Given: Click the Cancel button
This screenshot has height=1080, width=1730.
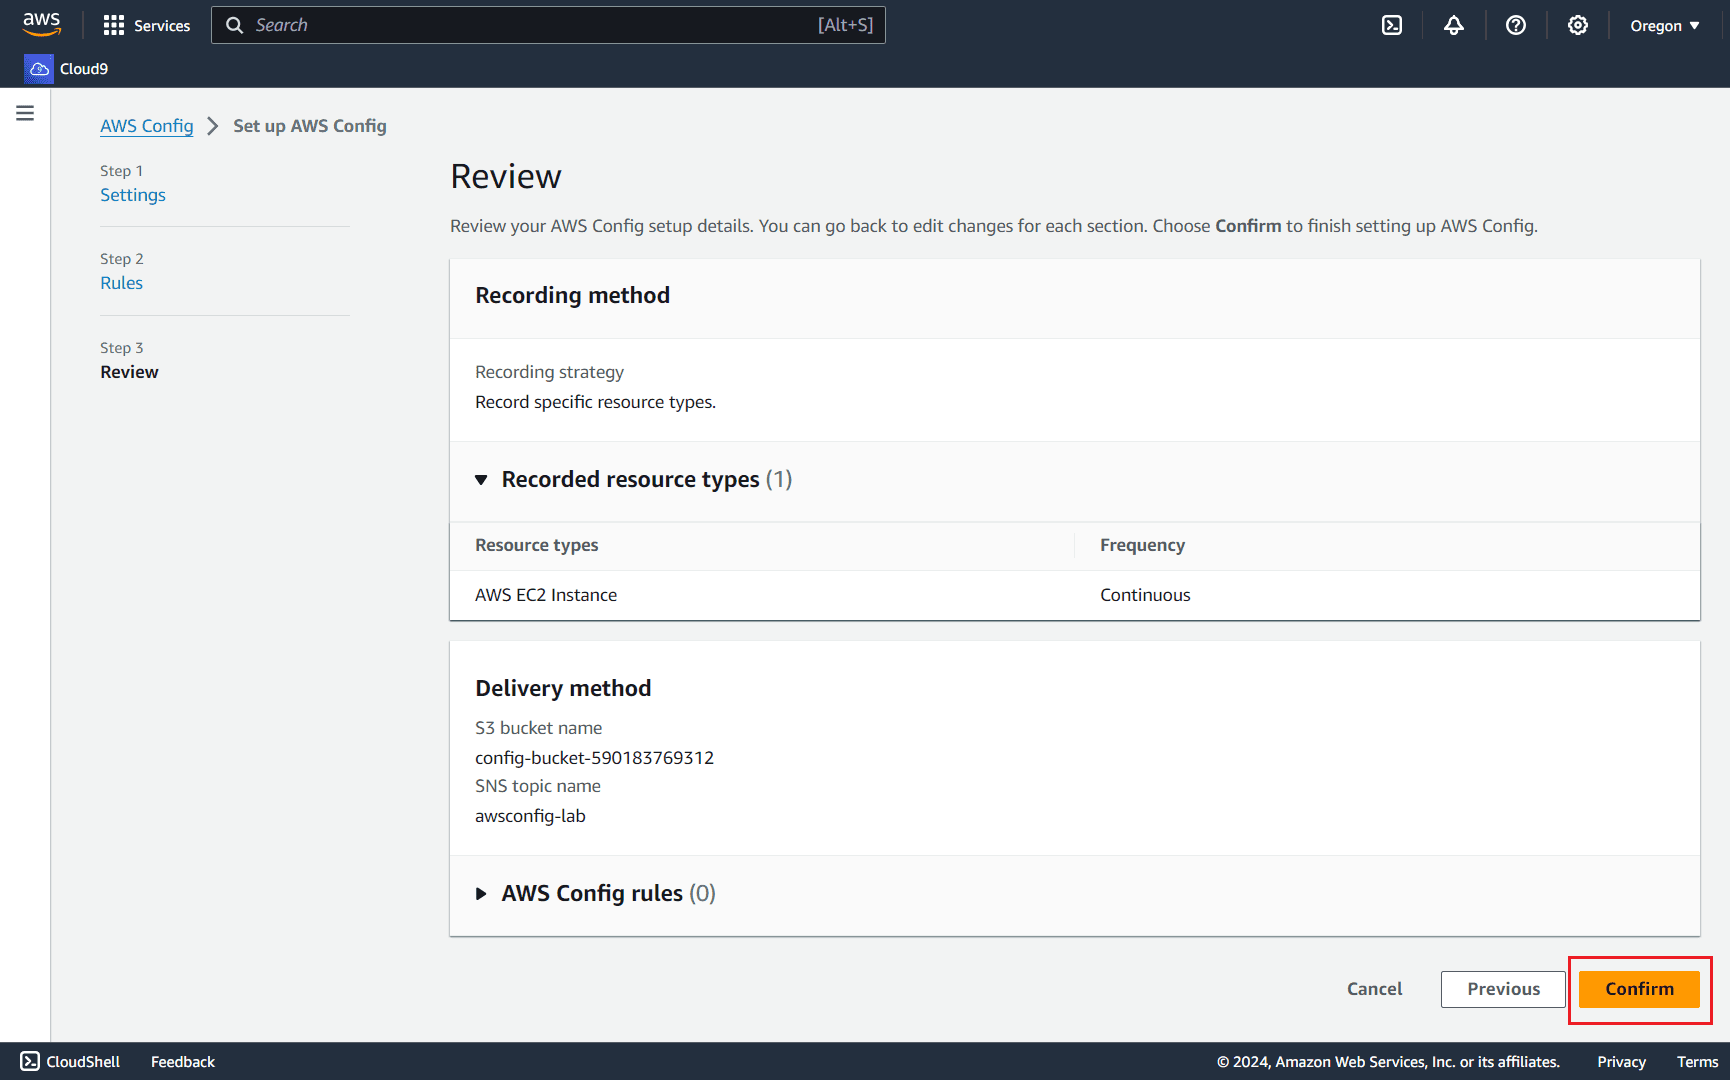Looking at the screenshot, I should click(1374, 989).
